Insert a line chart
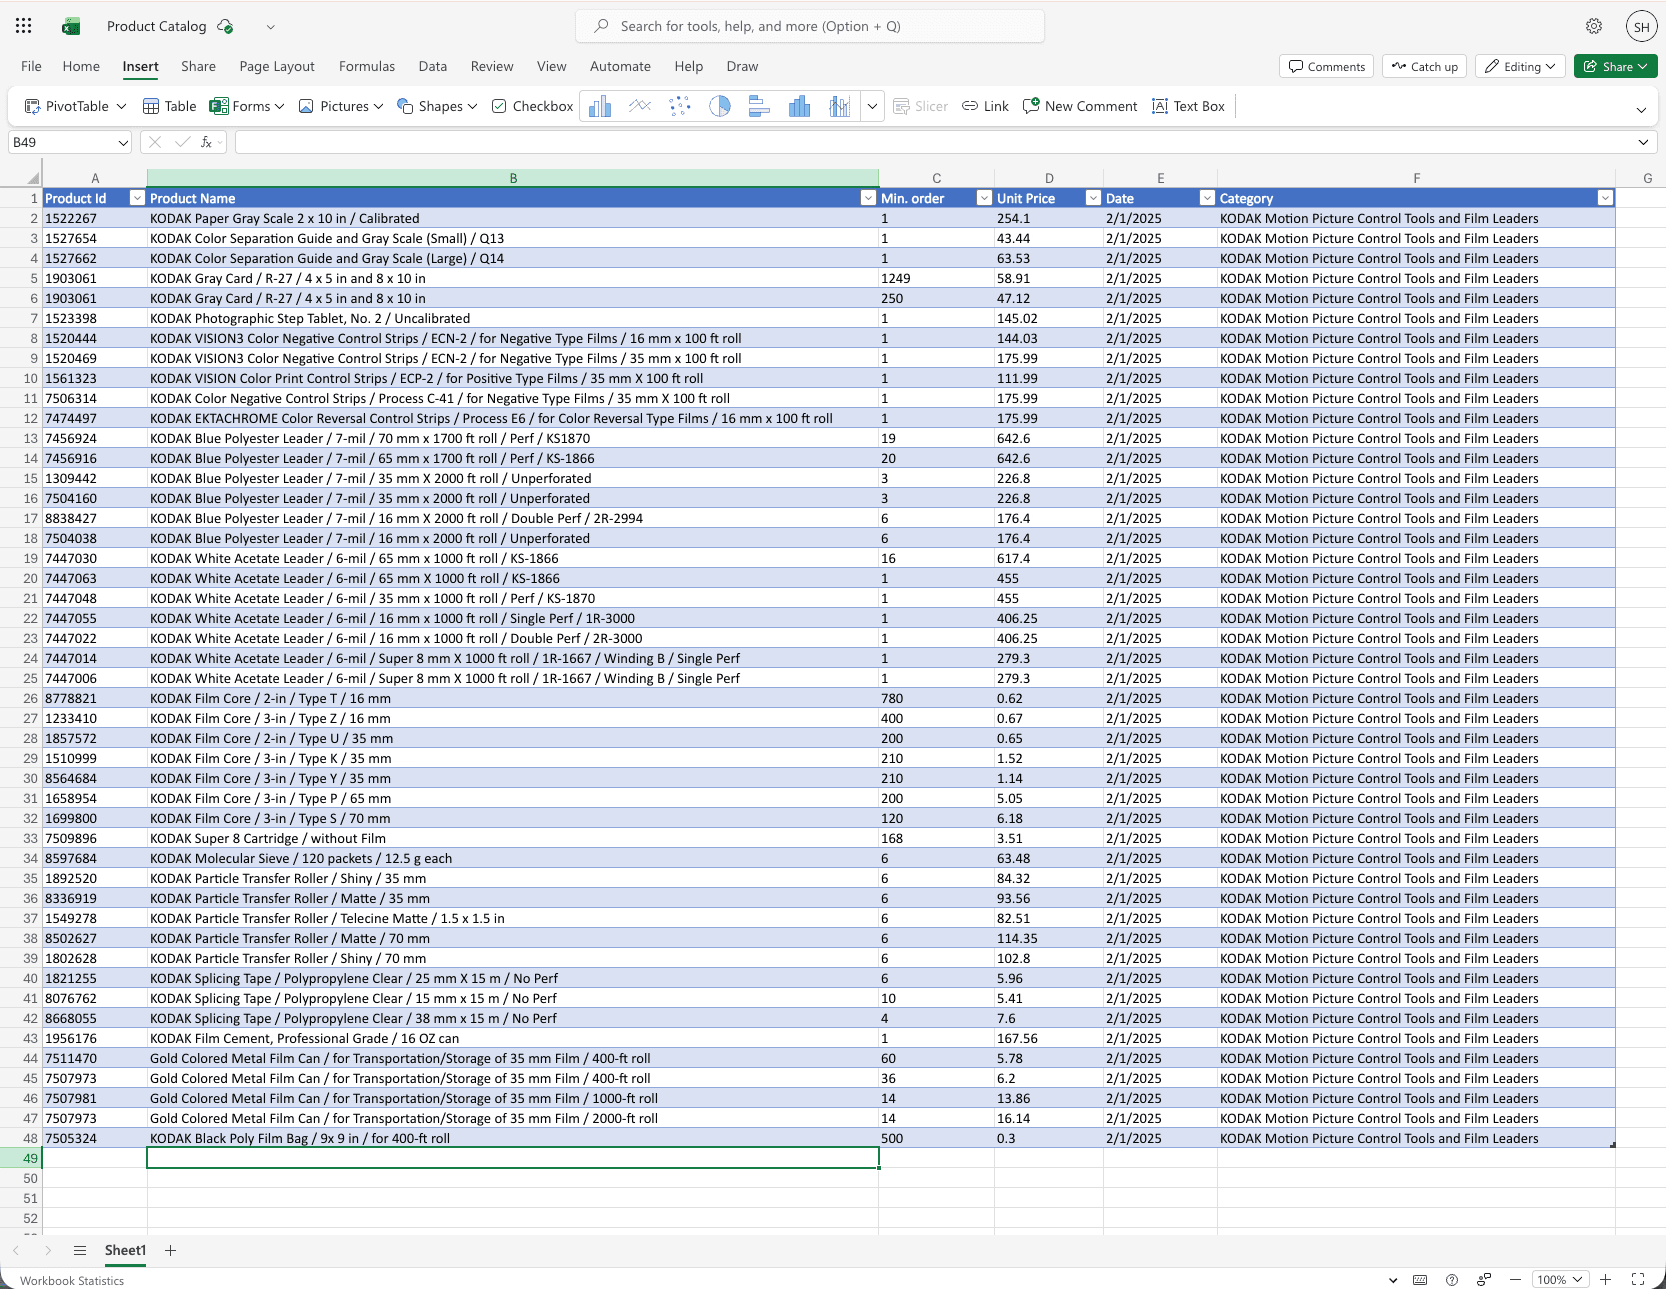The height and width of the screenshot is (1289, 1666). tap(639, 106)
